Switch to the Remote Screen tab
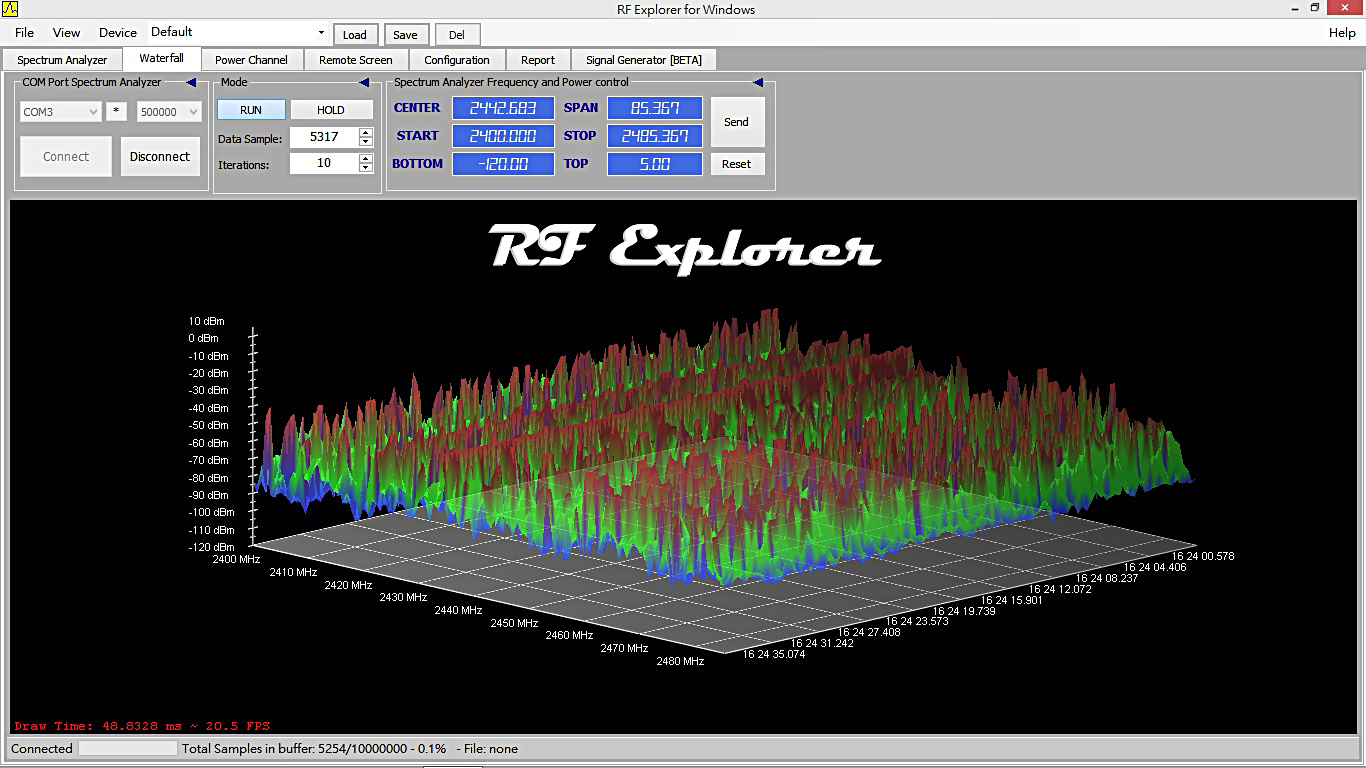 356,60
